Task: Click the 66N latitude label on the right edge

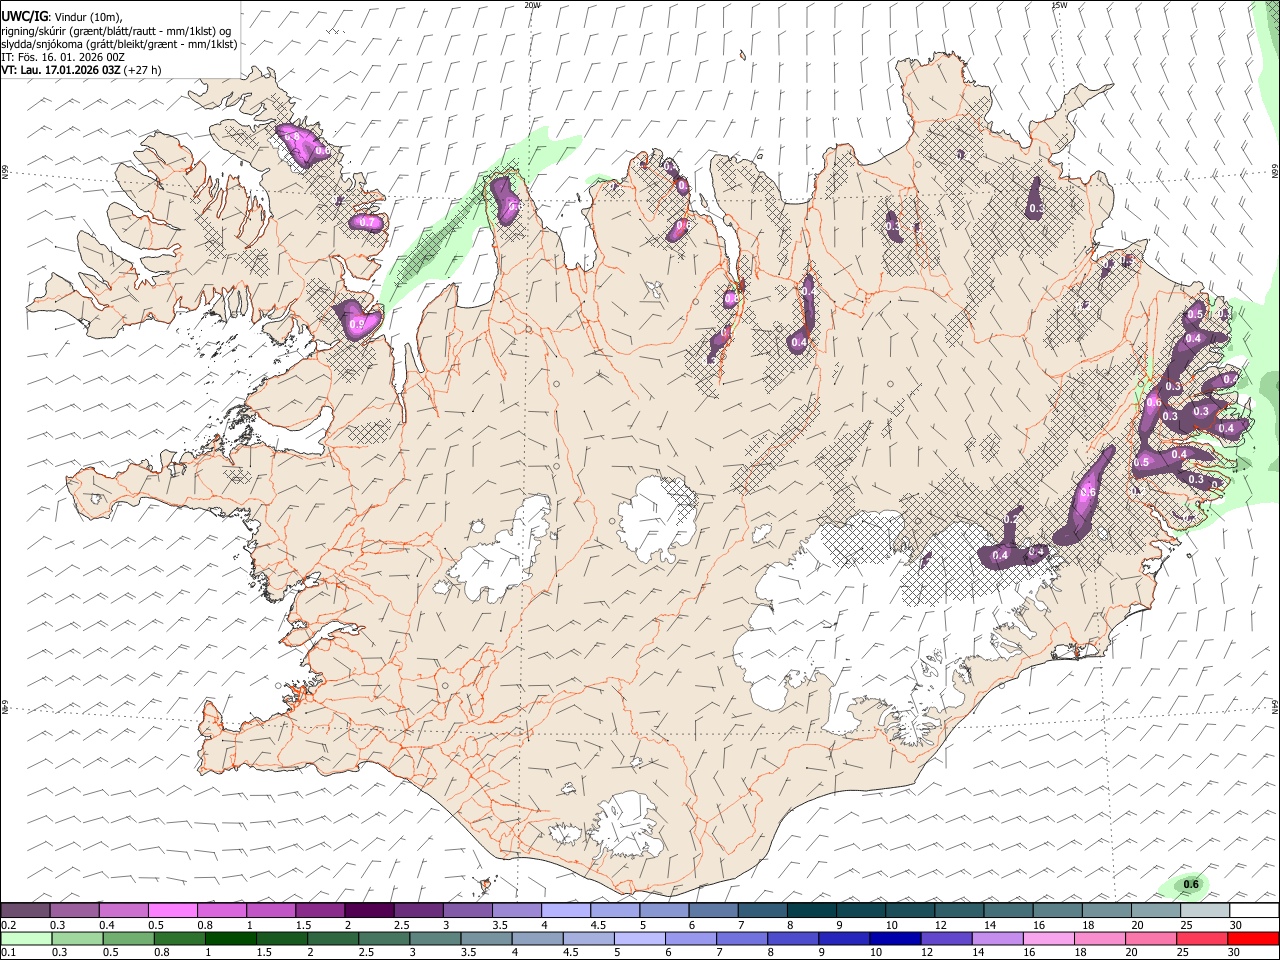Action: point(1275,170)
